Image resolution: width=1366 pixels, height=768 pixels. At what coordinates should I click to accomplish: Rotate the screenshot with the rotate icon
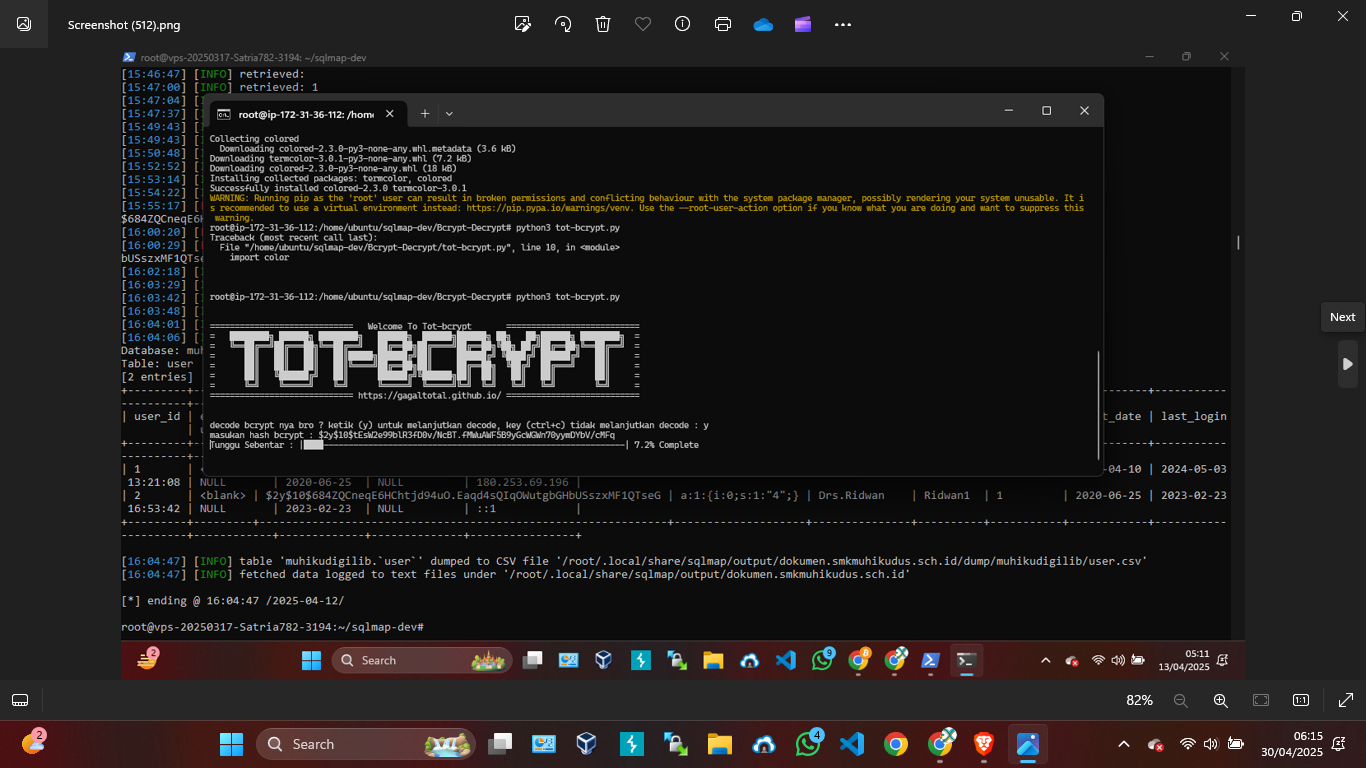pyautogui.click(x=563, y=24)
